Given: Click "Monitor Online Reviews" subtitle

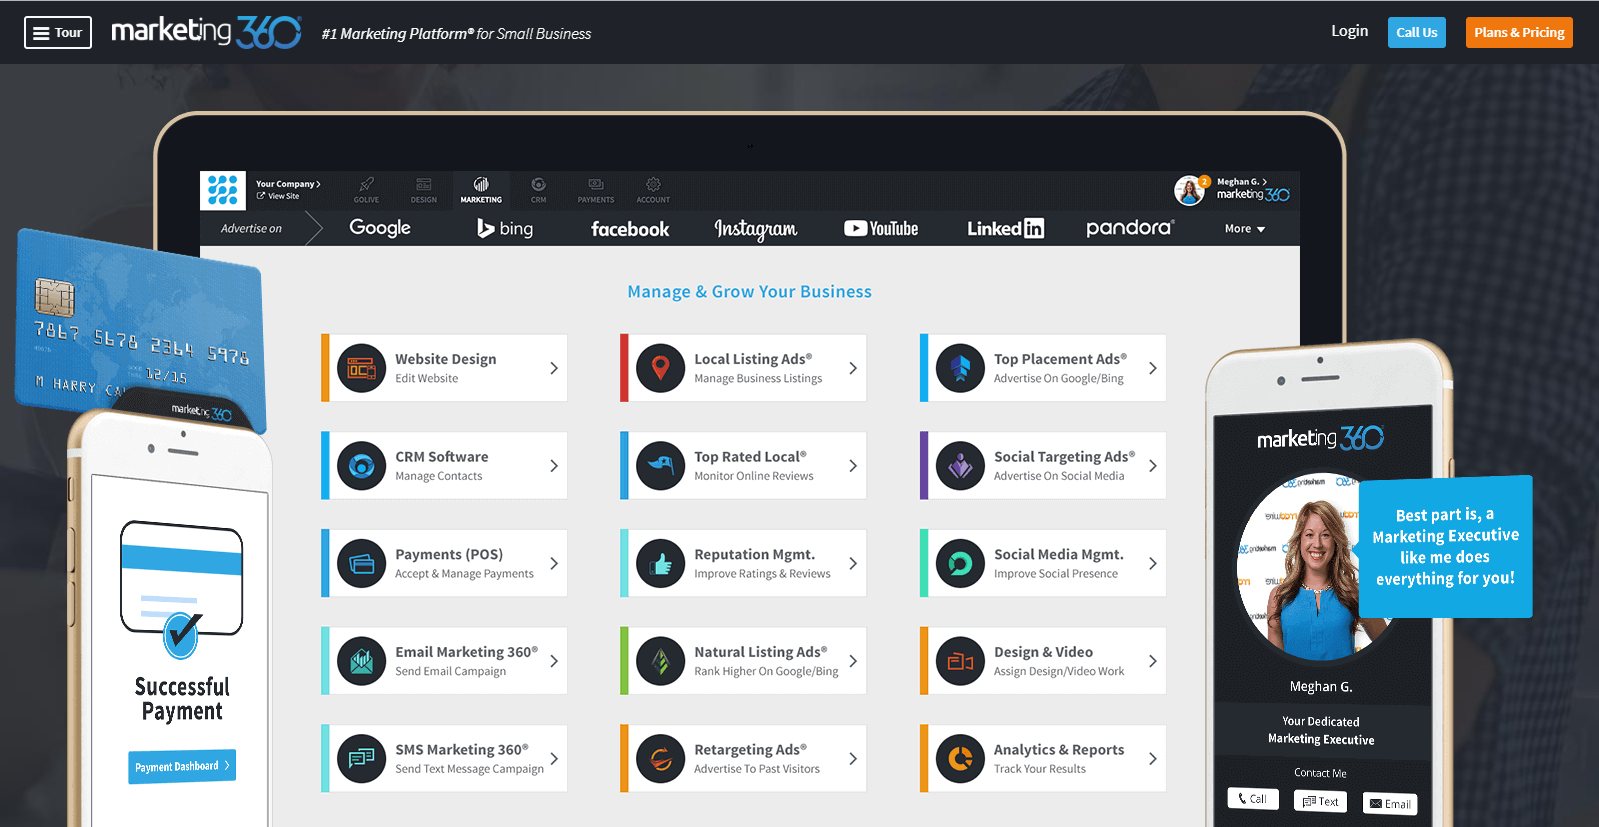Looking at the screenshot, I should [753, 476].
